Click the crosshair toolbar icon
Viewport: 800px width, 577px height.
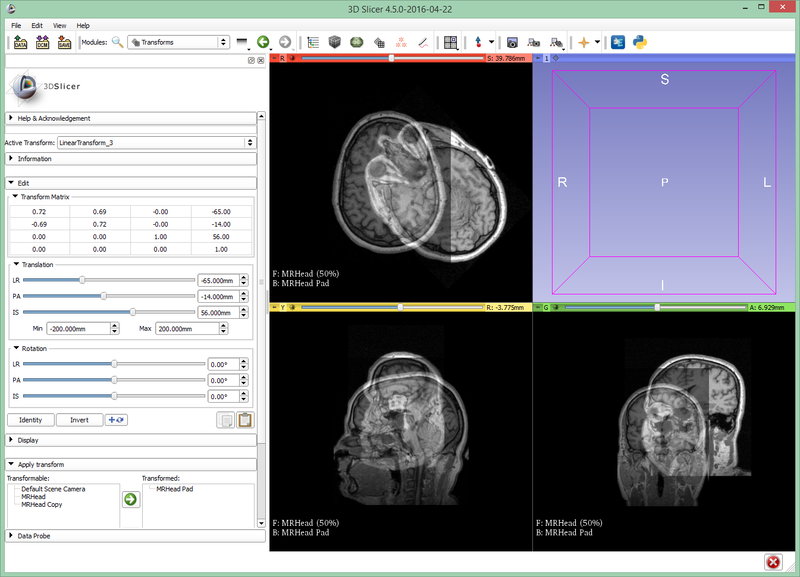584,42
